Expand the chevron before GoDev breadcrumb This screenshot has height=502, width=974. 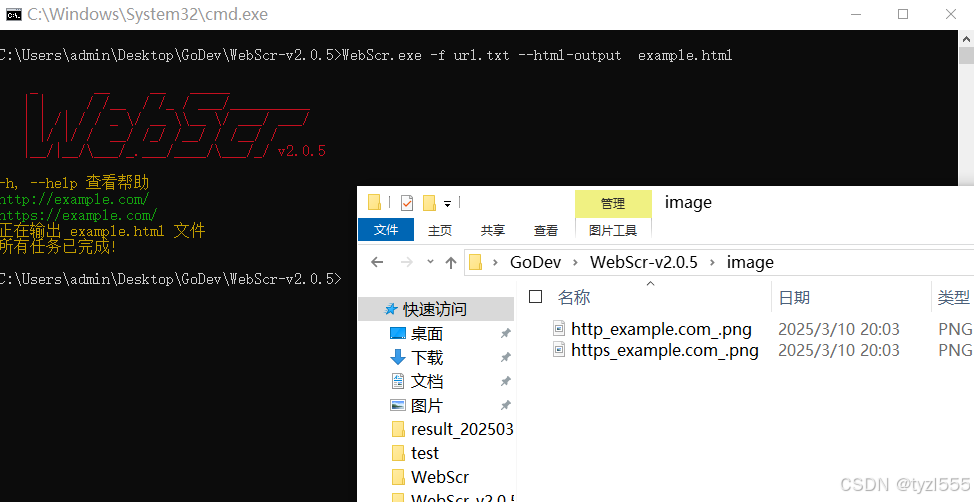click(x=495, y=263)
